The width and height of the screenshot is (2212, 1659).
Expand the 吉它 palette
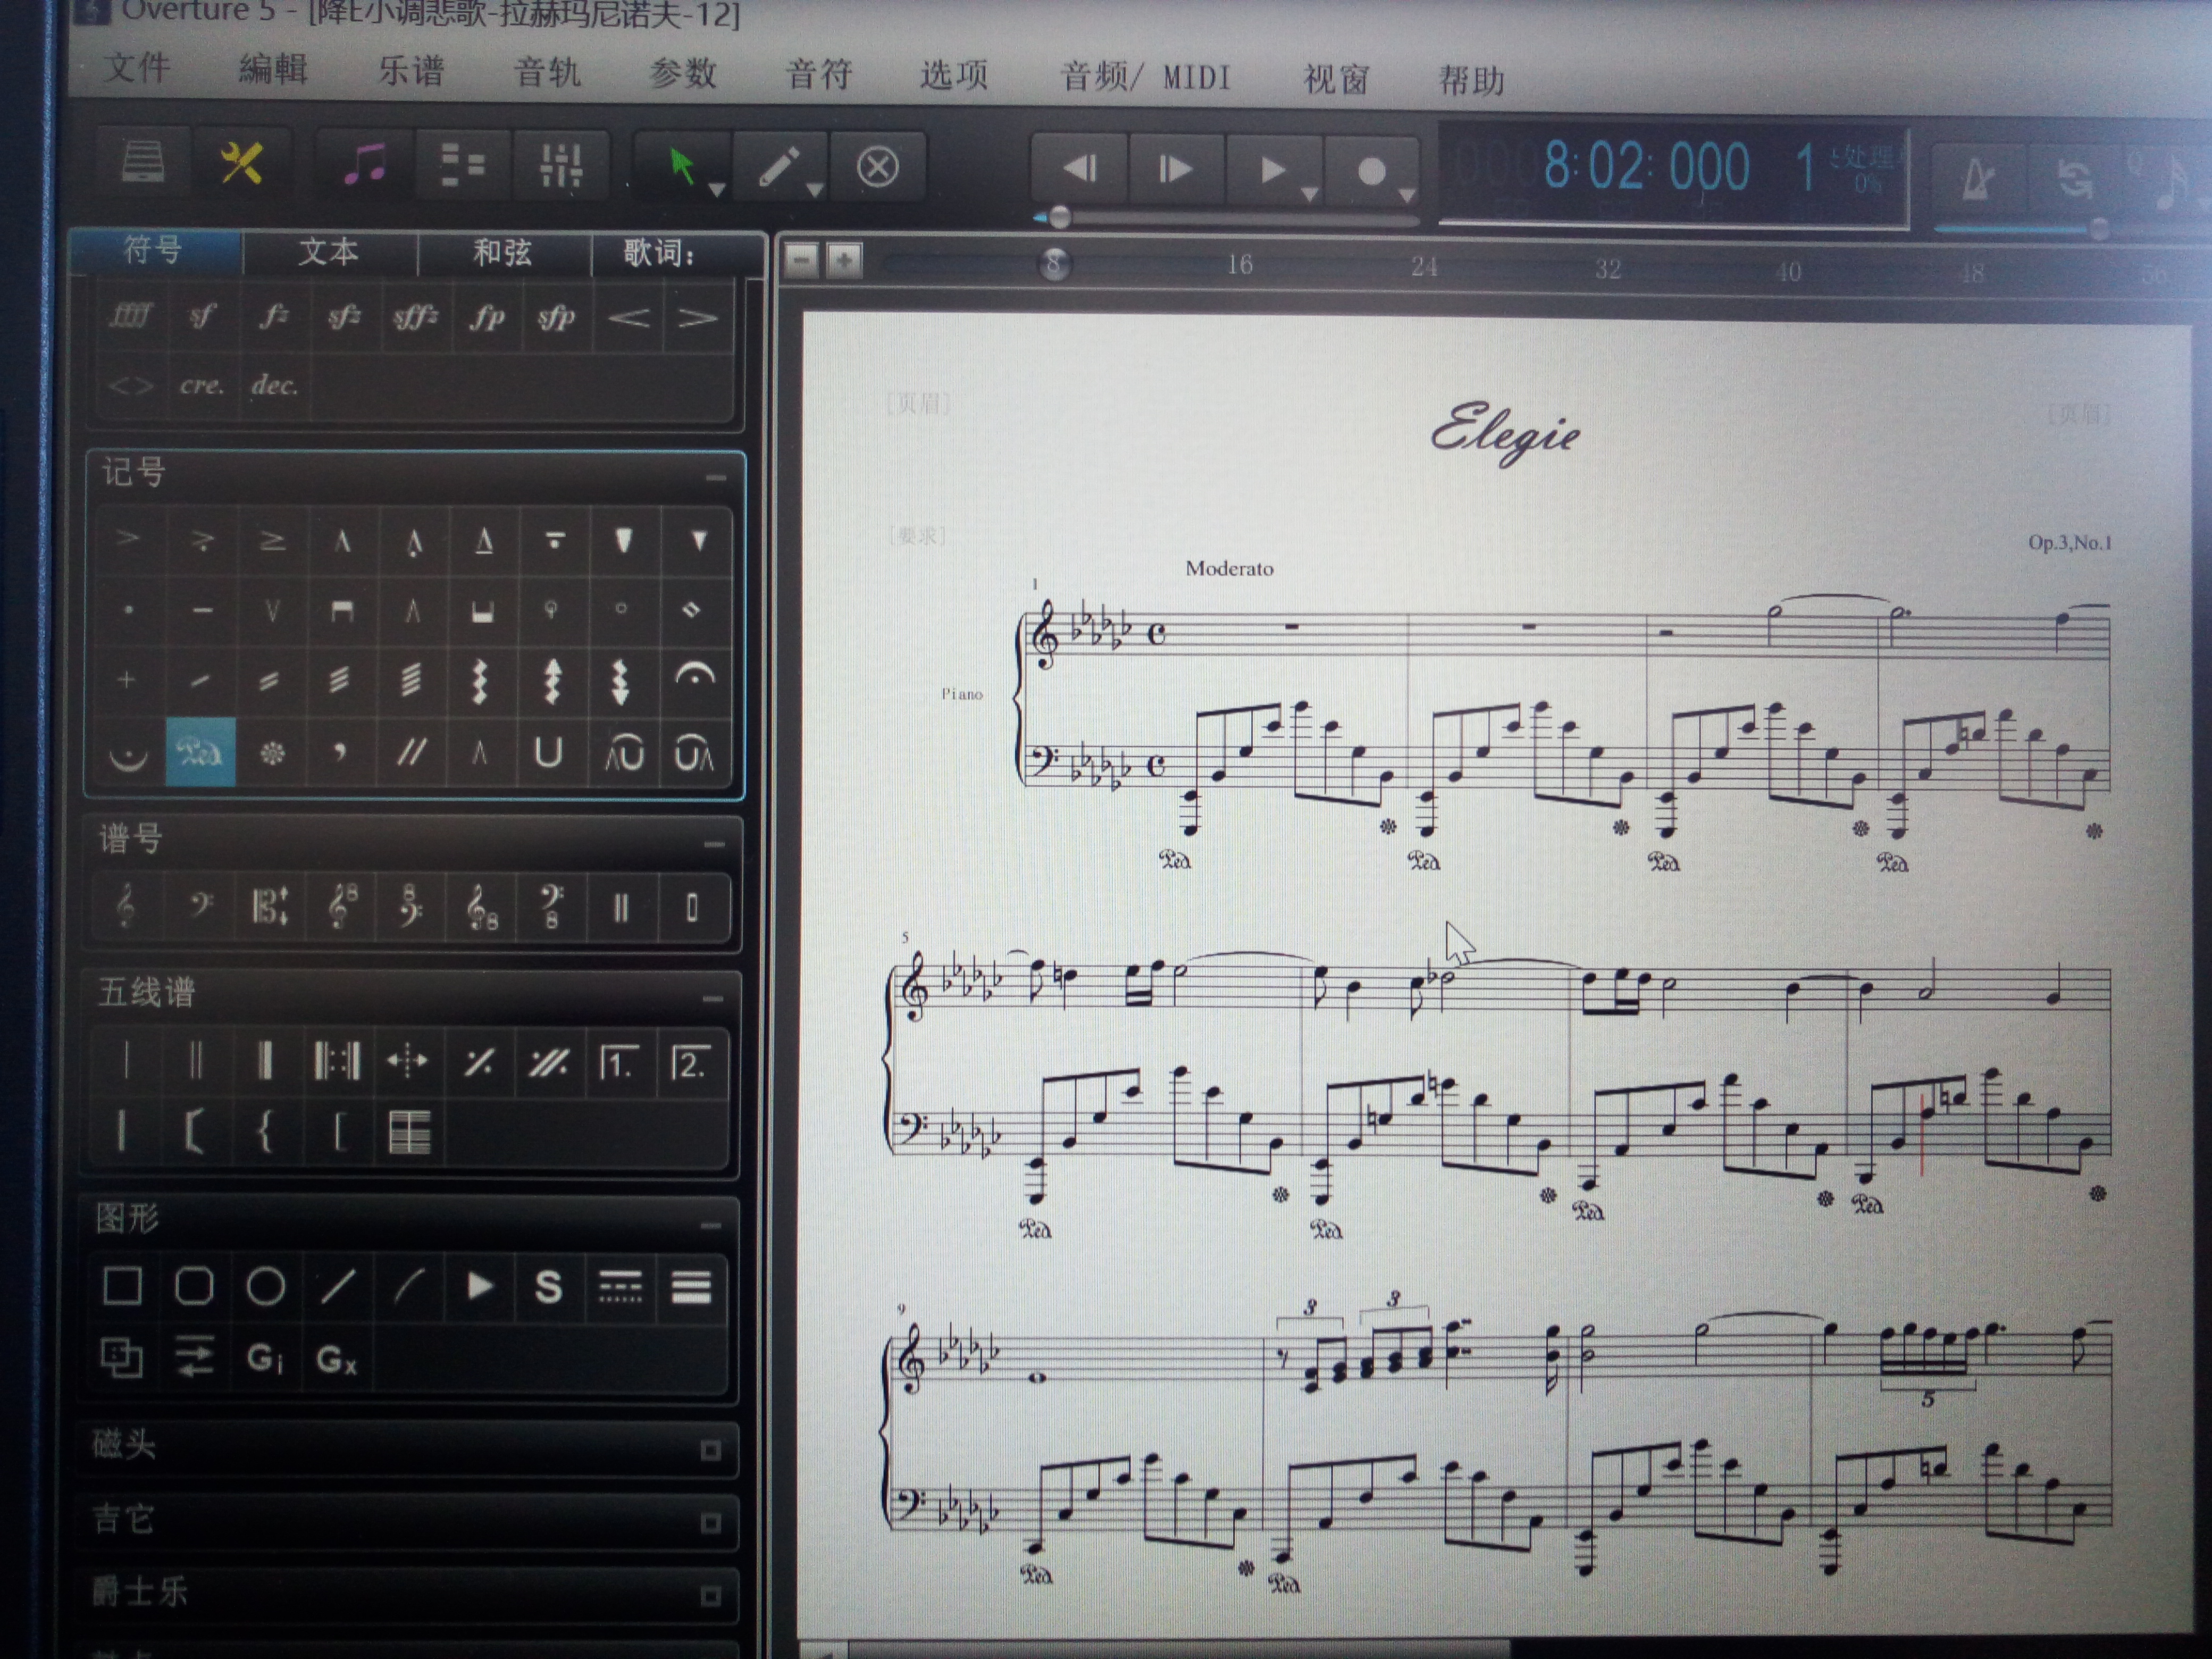[x=710, y=1523]
